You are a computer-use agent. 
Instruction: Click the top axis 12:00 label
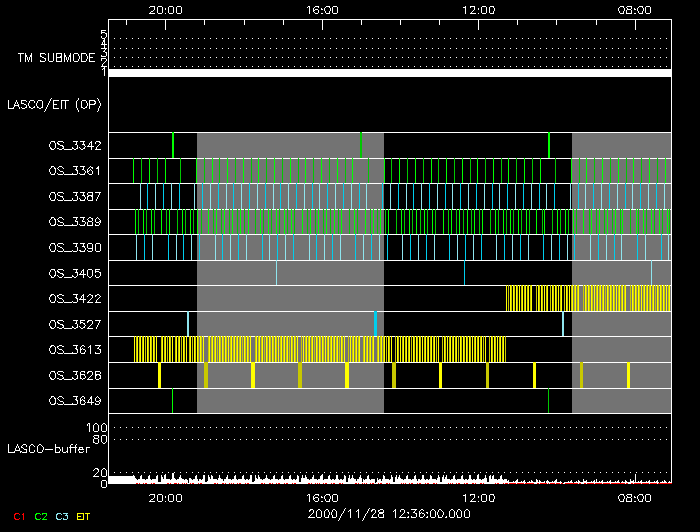(x=479, y=10)
